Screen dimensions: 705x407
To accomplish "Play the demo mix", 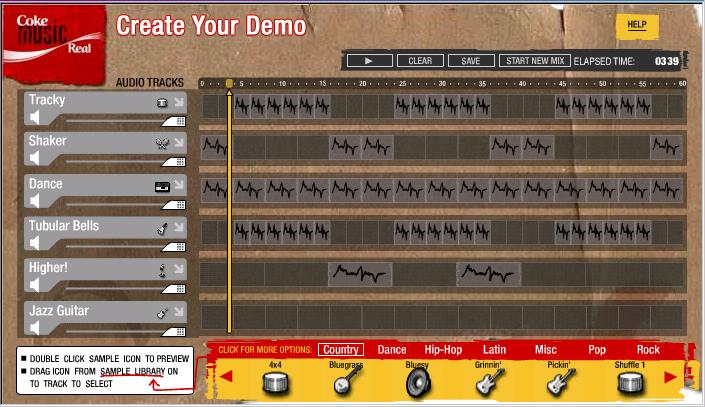I will (x=369, y=61).
